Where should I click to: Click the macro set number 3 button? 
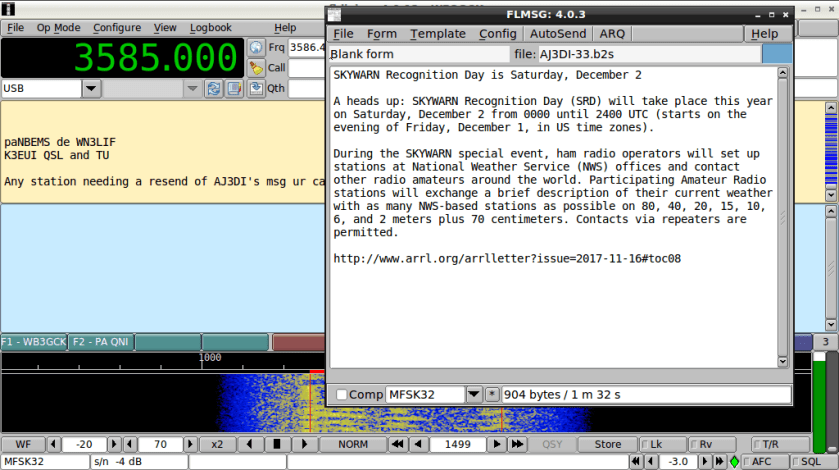[826, 342]
